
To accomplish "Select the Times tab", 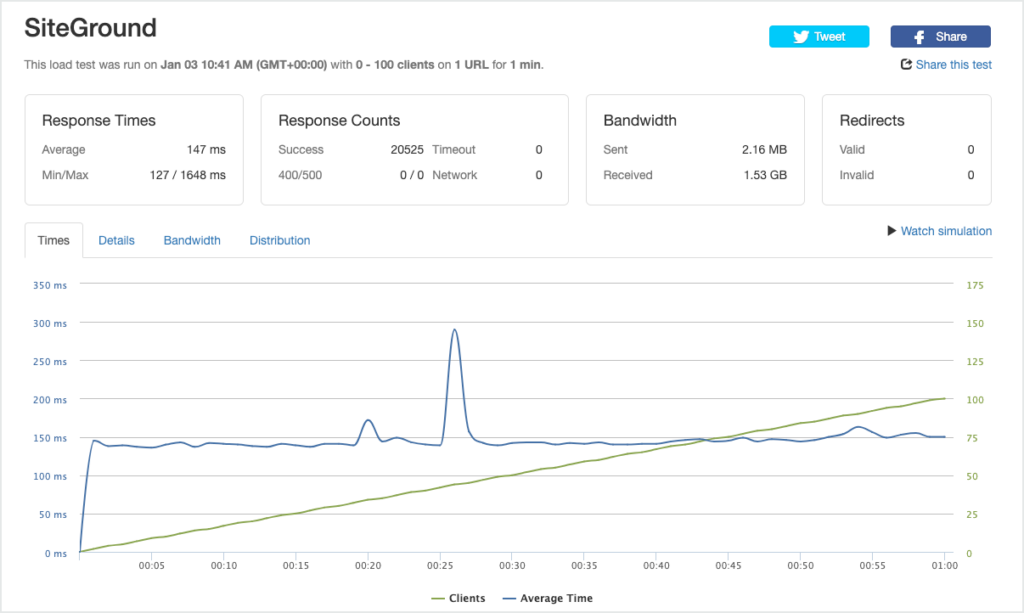I will point(54,241).
